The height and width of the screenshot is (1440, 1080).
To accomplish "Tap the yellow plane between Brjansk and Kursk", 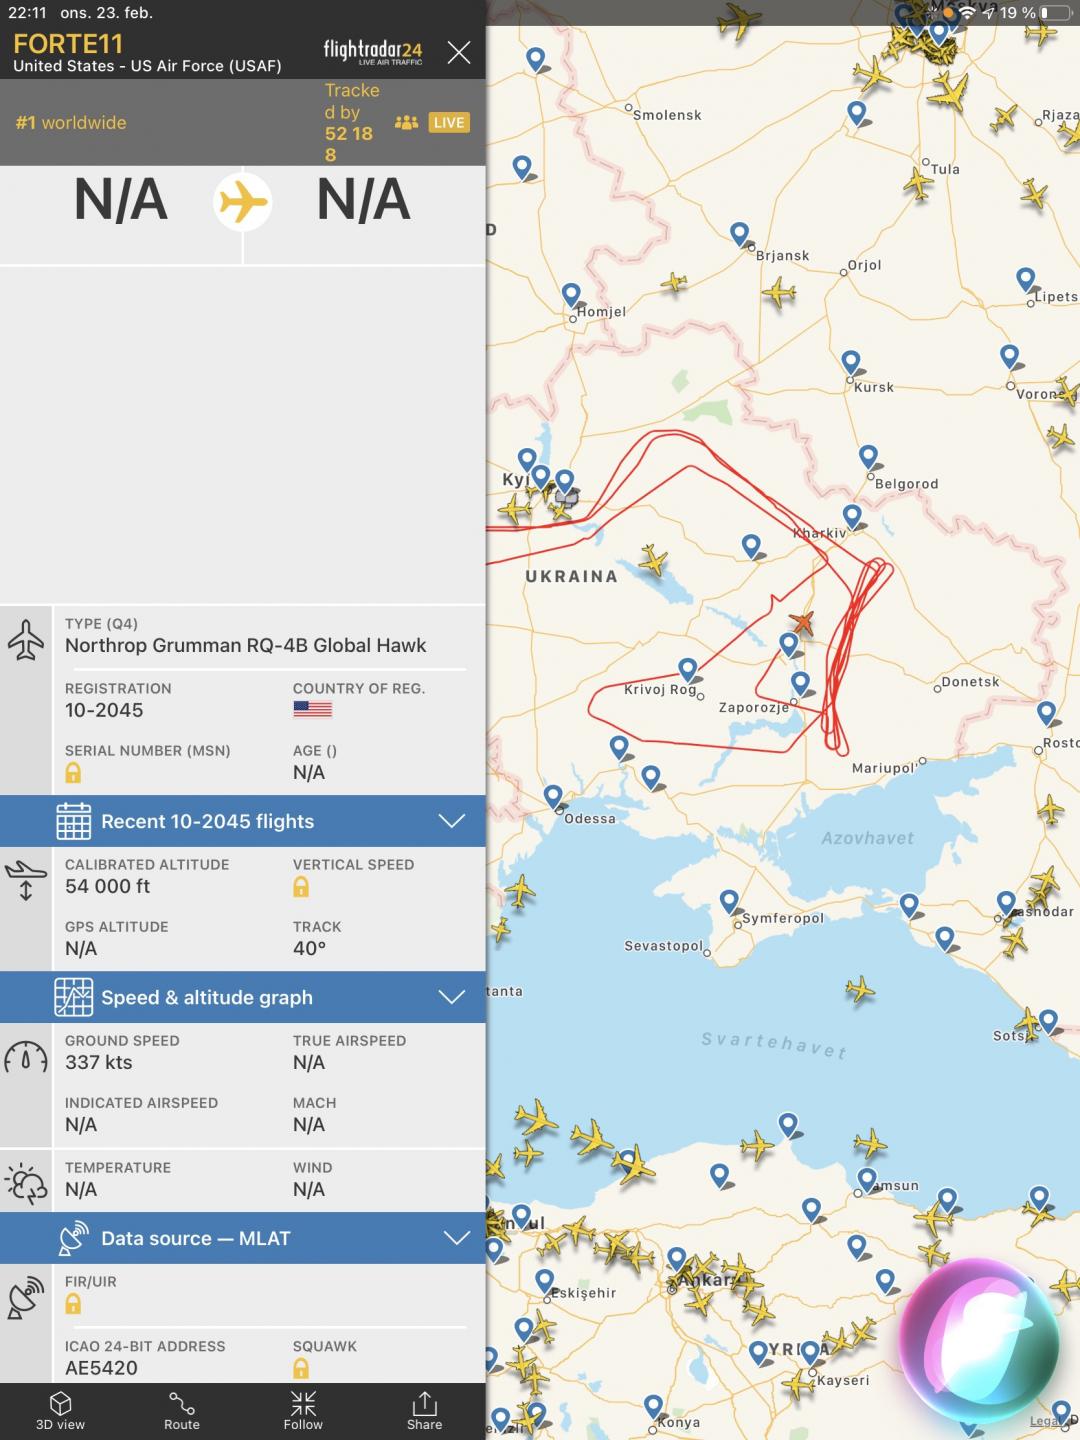I will point(778,294).
